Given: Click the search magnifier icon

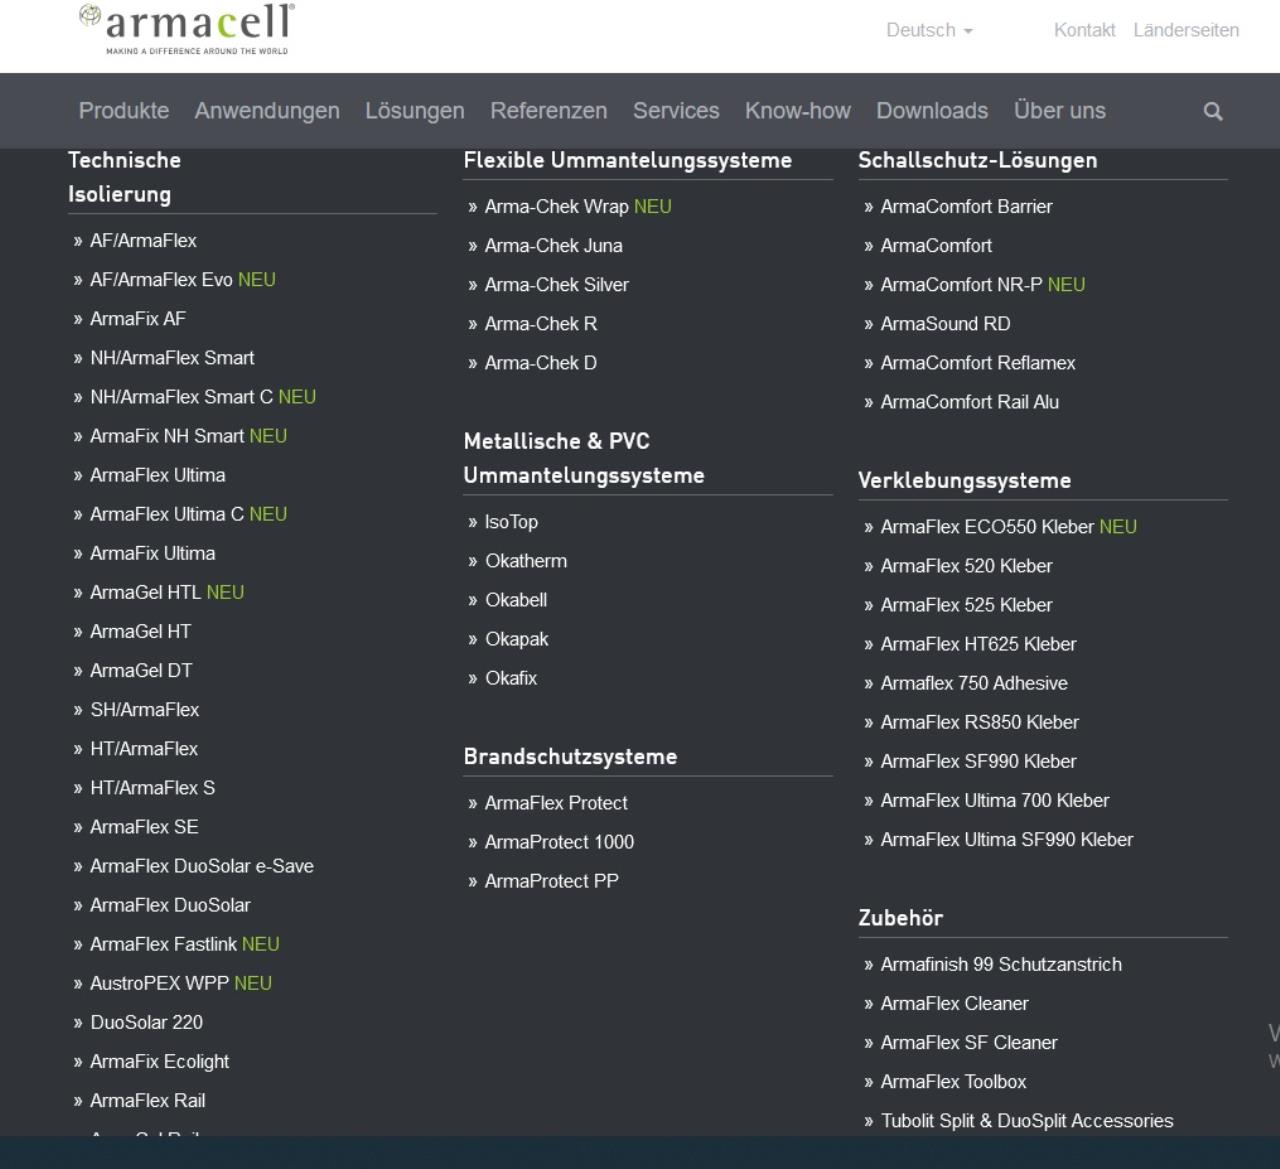Looking at the screenshot, I should point(1213,112).
